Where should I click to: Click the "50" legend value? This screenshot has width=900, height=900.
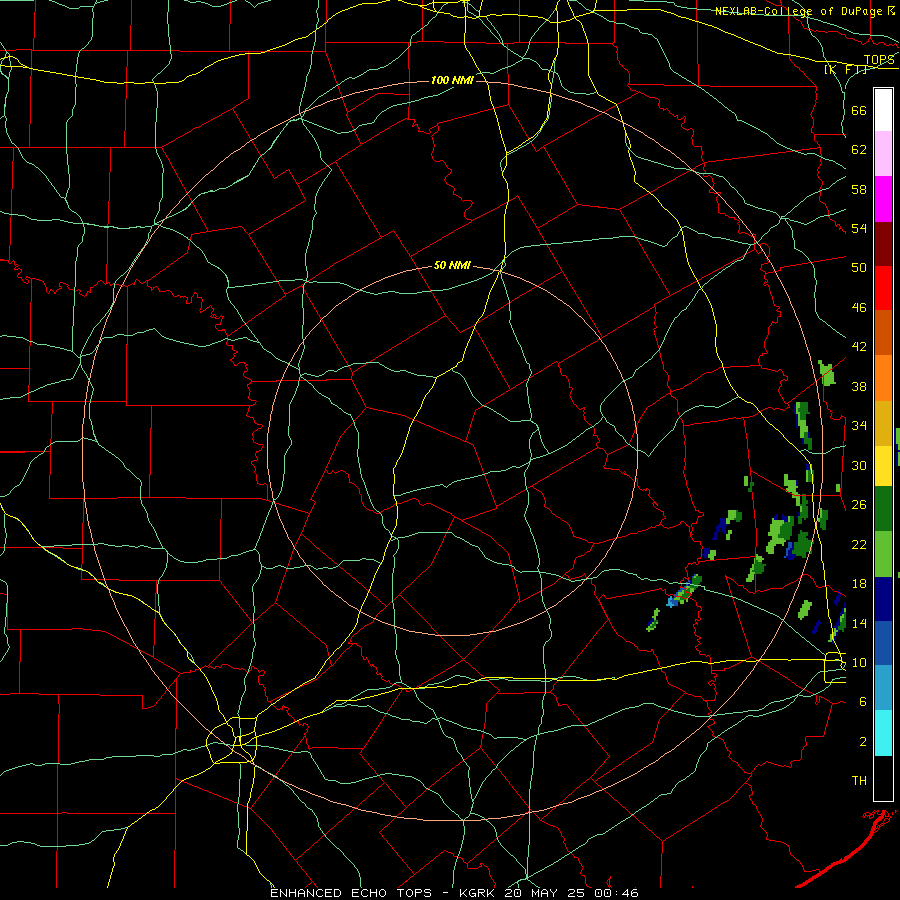tap(859, 268)
